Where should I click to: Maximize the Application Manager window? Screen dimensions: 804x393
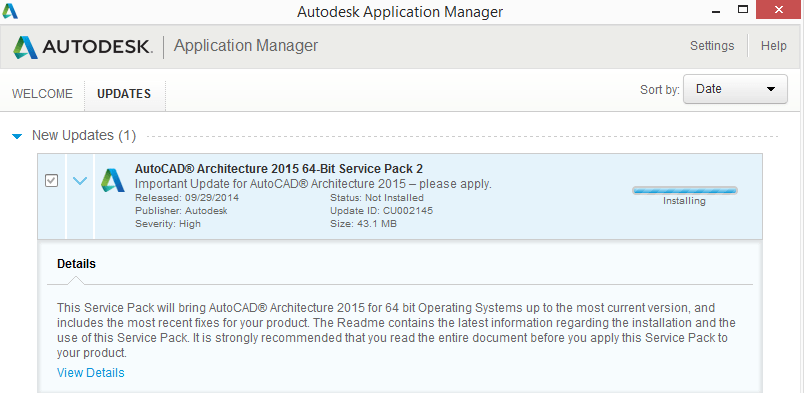tap(743, 9)
